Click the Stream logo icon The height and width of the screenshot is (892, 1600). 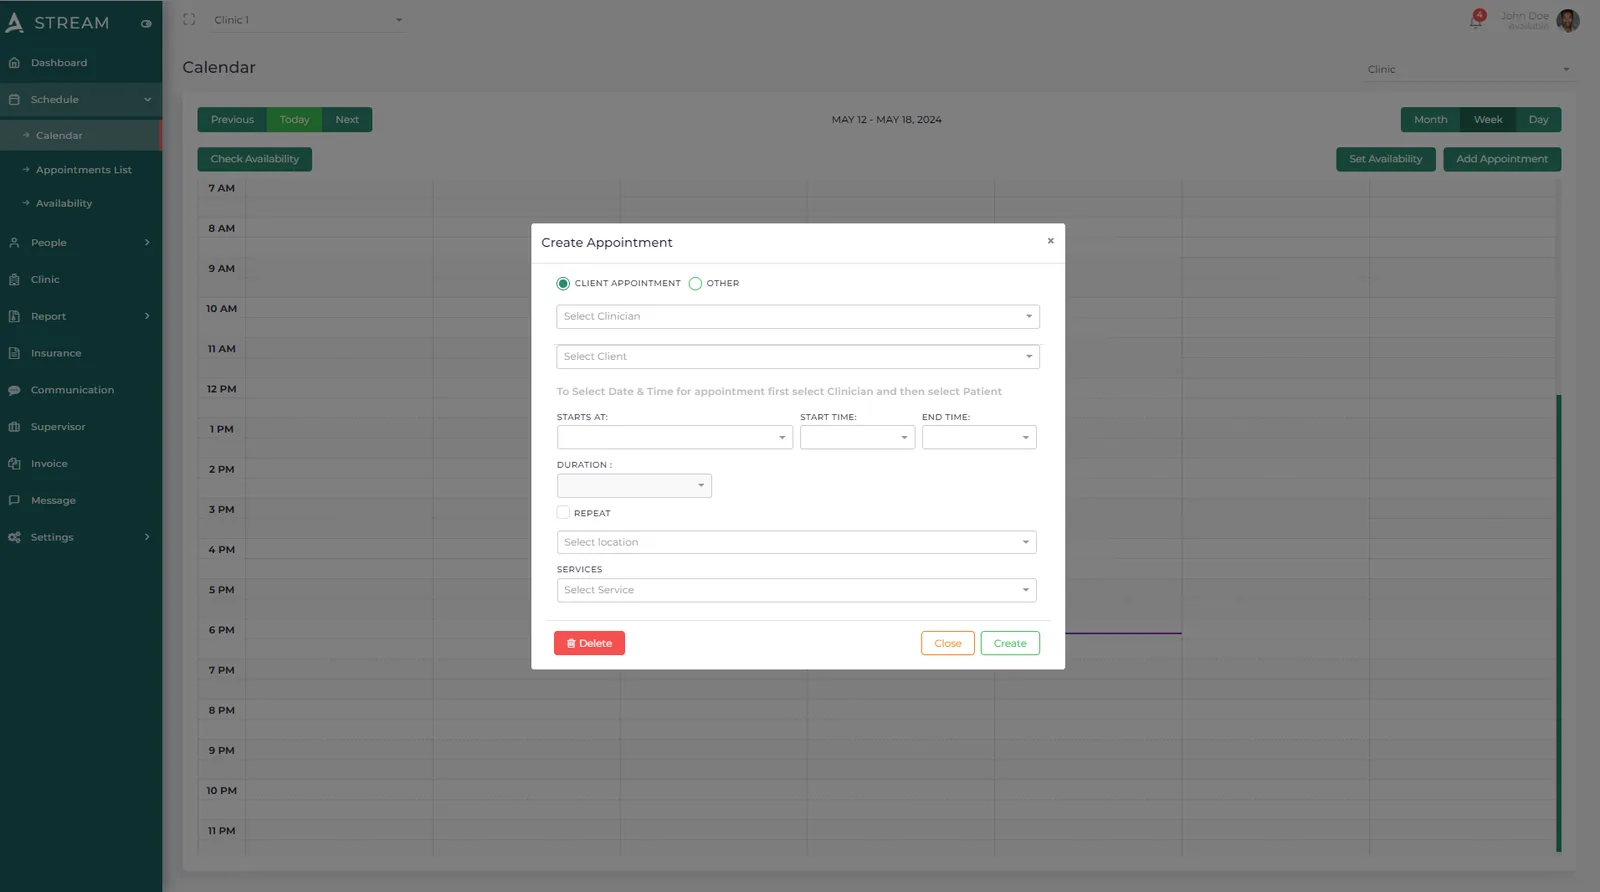click(x=14, y=22)
